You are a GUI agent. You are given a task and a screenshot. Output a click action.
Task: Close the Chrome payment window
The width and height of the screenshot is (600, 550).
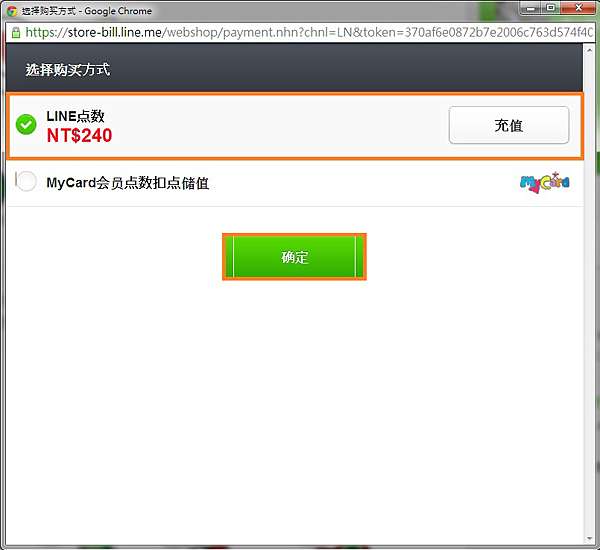click(x=579, y=8)
